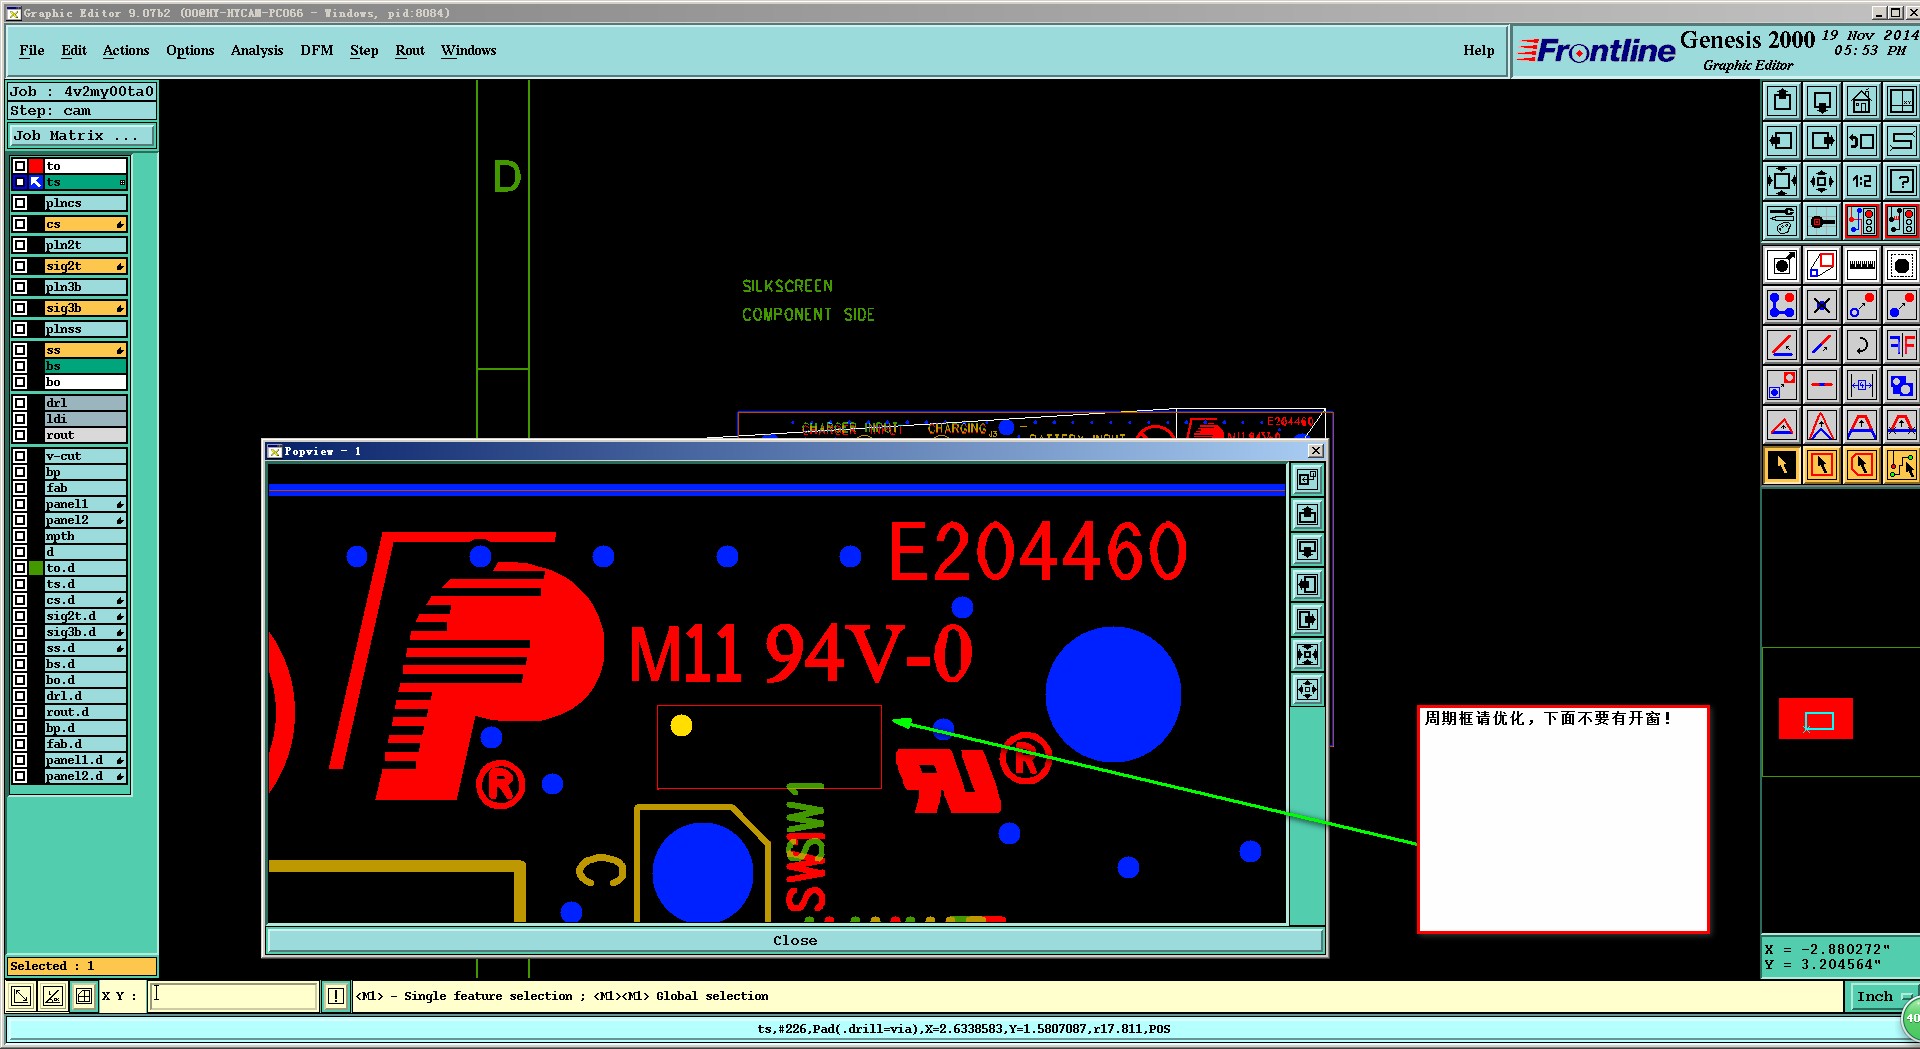
Task: Click the Close button in Popview
Action: (795, 940)
